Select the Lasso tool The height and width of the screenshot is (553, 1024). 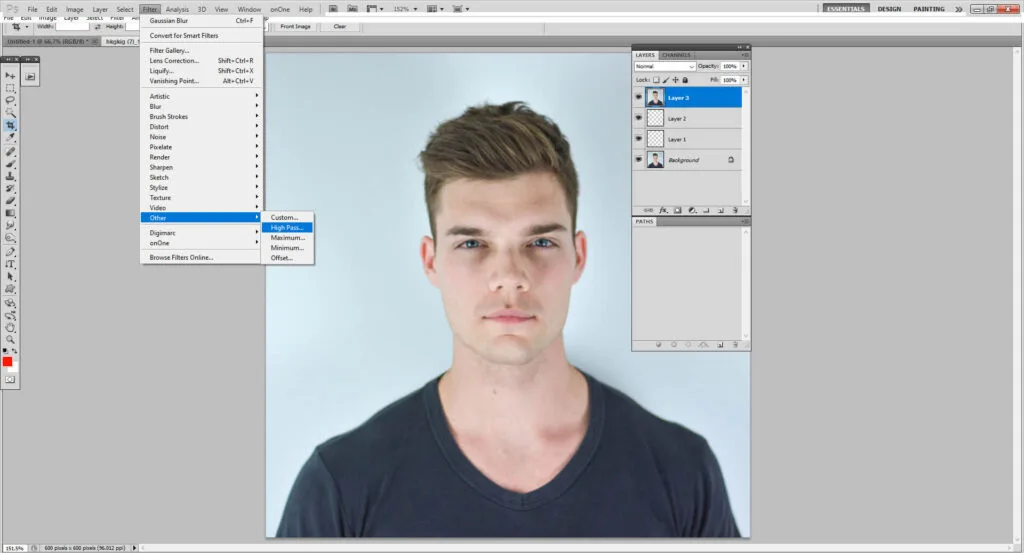(x=10, y=101)
